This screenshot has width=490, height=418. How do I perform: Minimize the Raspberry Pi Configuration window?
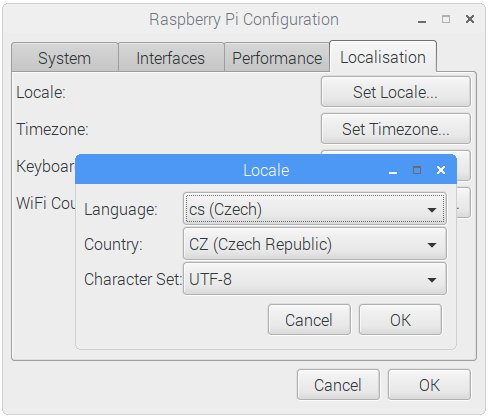[422, 21]
